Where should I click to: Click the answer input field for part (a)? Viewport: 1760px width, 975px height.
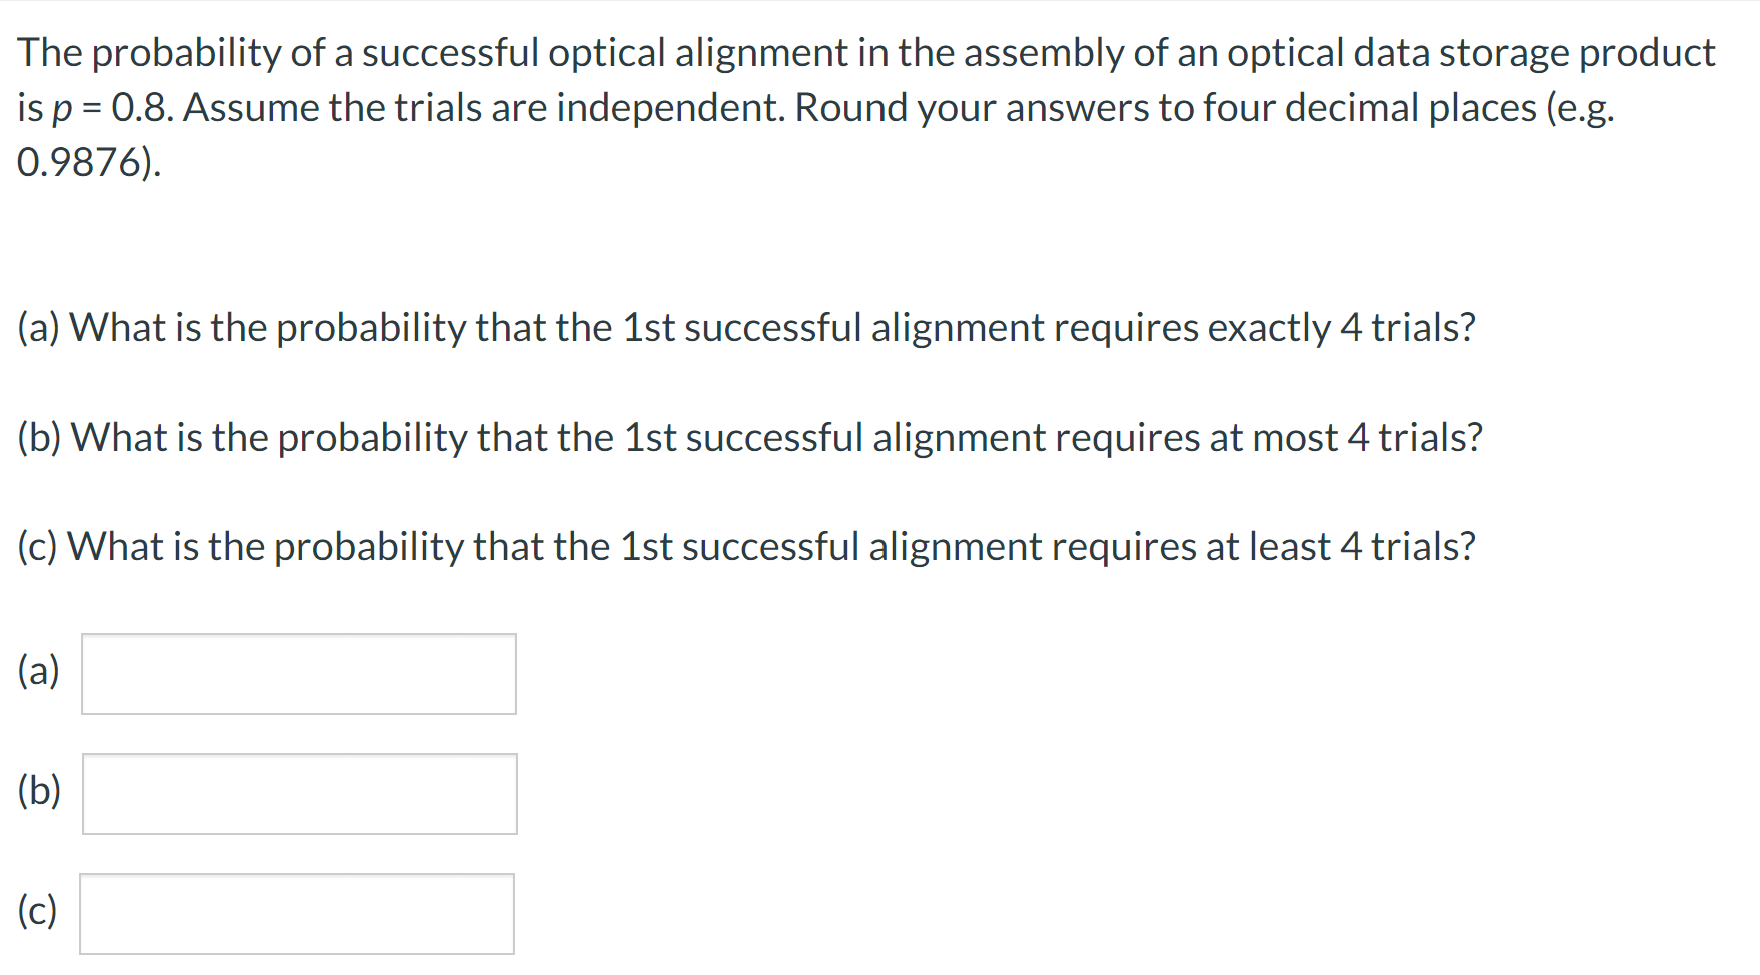coord(297,673)
